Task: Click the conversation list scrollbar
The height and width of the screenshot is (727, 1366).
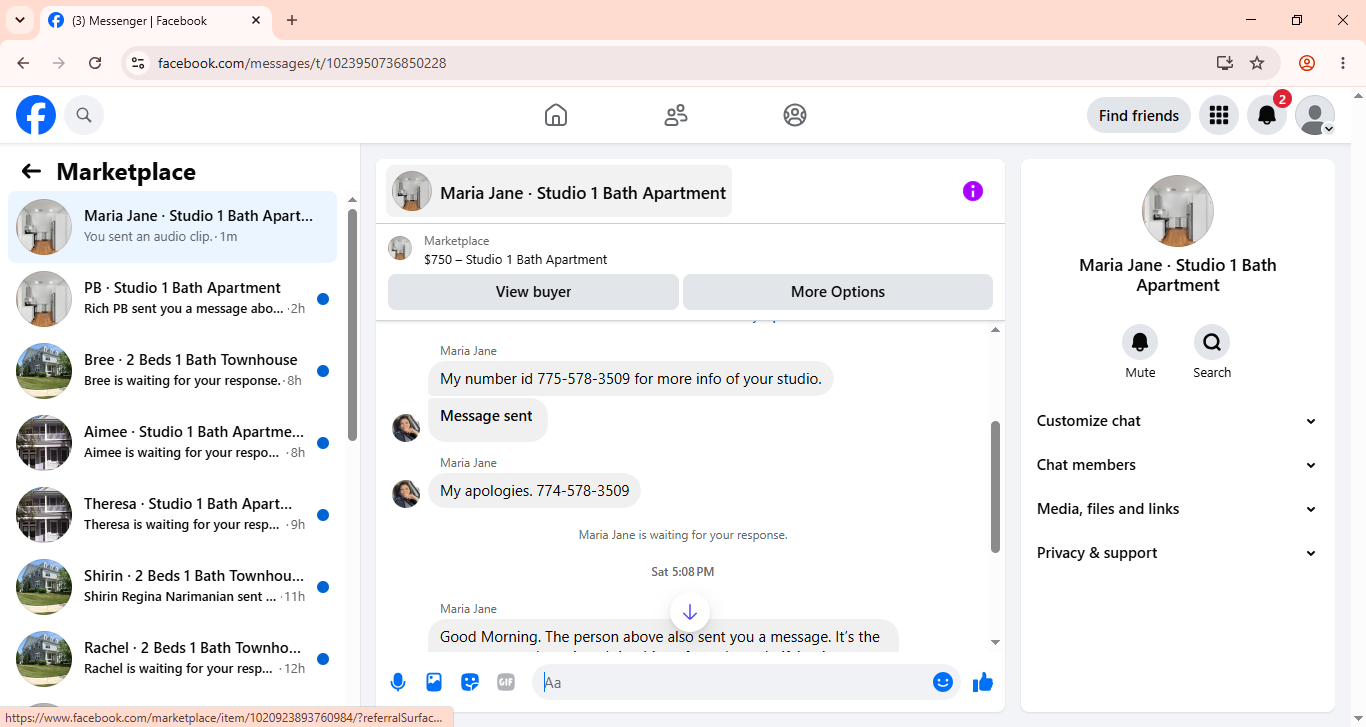Action: point(352,324)
